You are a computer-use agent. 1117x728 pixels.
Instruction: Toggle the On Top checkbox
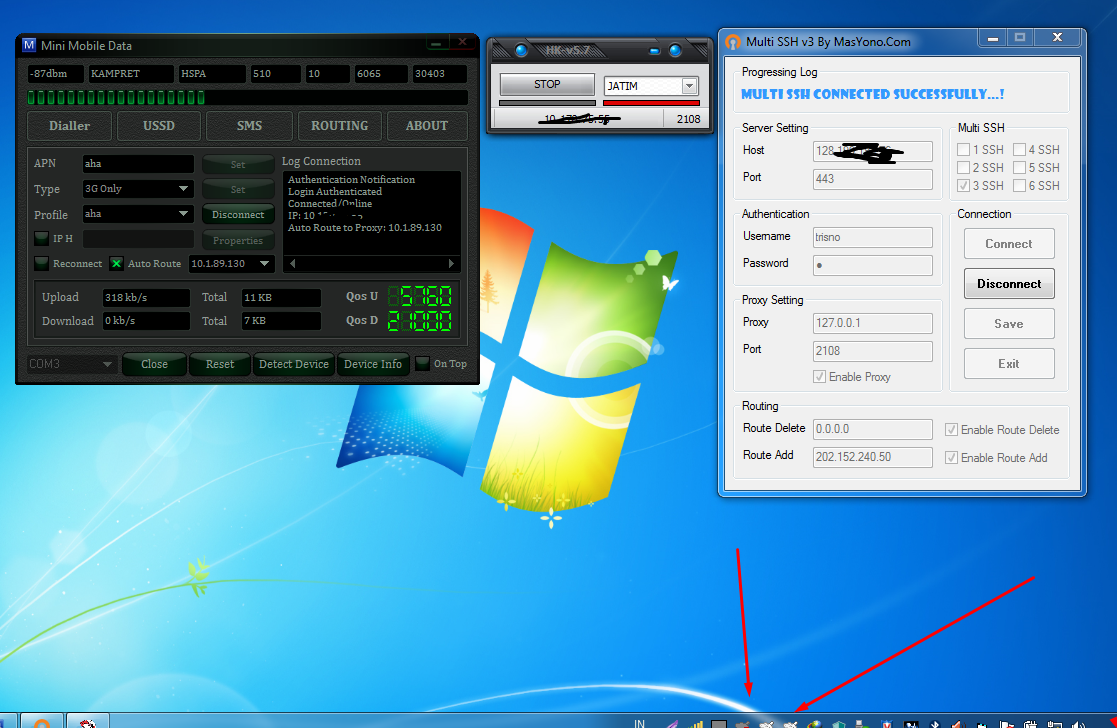tap(422, 363)
